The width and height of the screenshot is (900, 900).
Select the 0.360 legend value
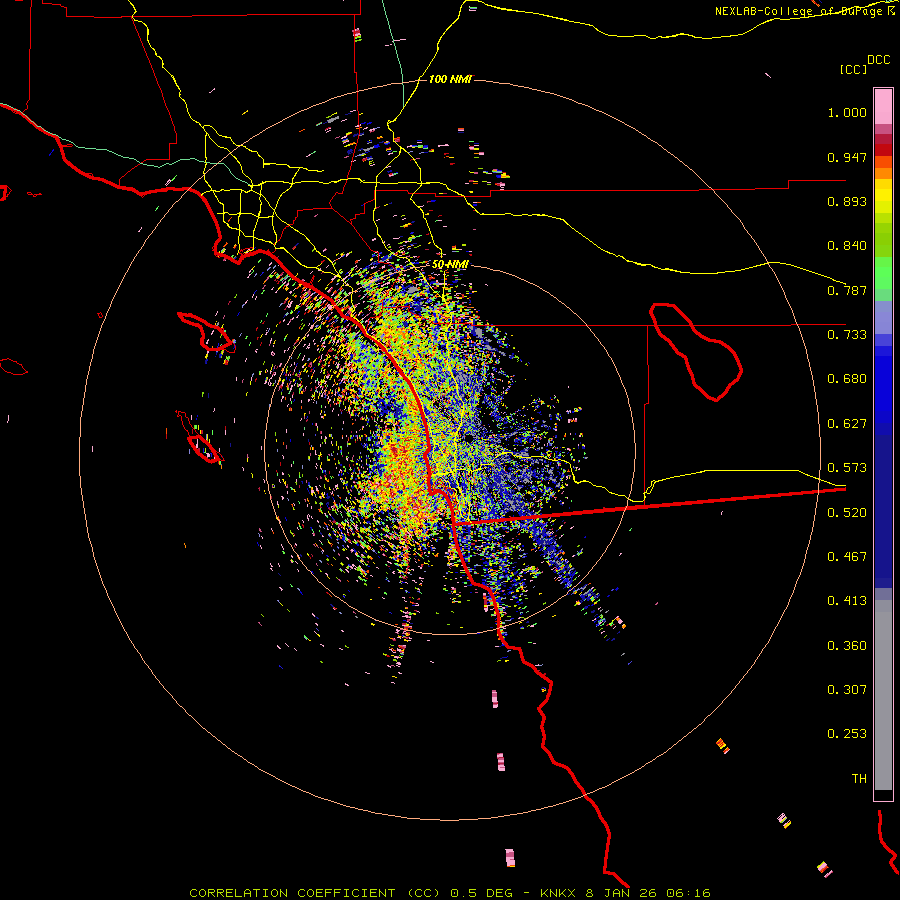pyautogui.click(x=847, y=646)
